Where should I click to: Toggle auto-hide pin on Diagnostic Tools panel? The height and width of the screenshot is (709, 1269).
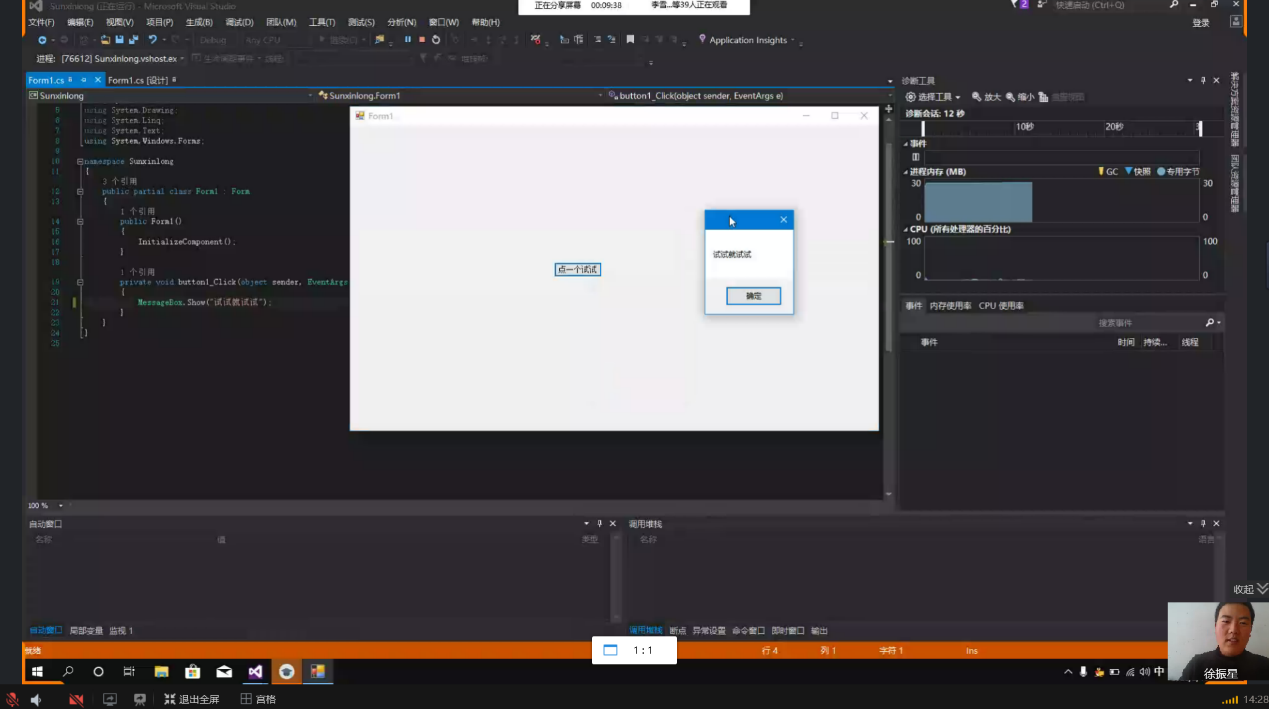[1203, 80]
